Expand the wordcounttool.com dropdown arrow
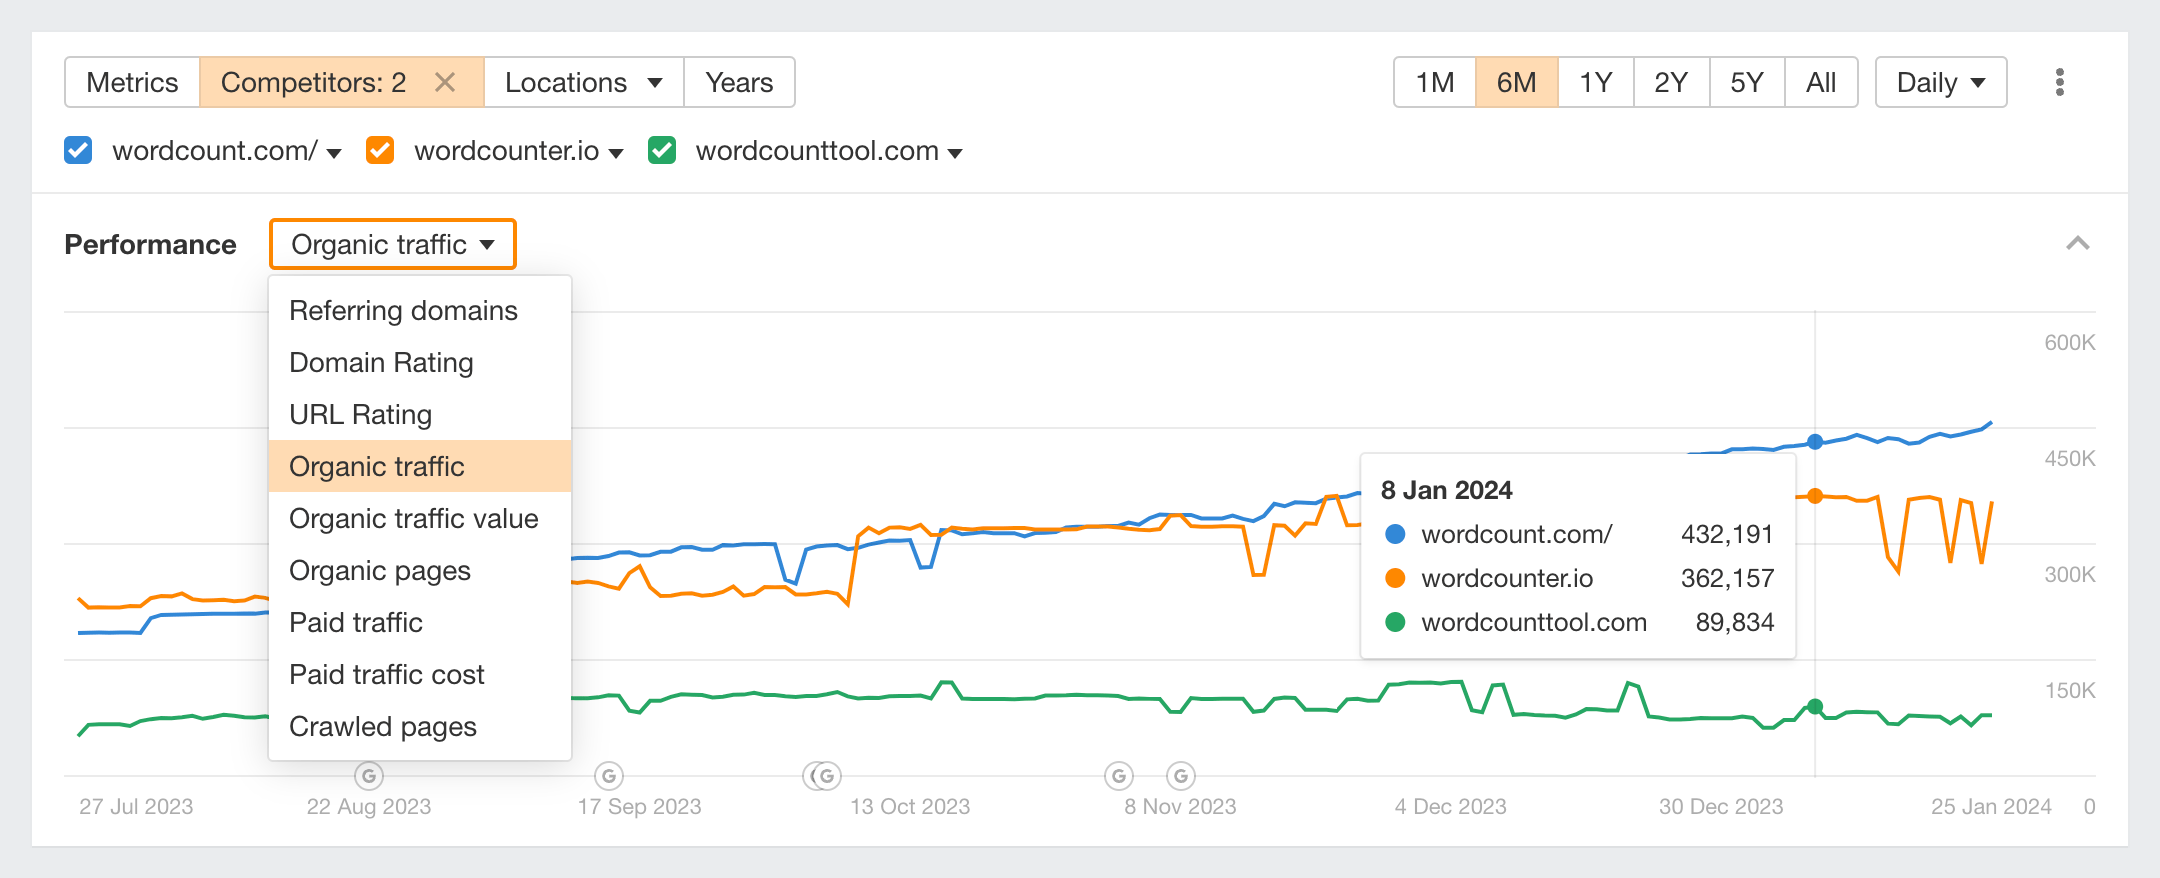This screenshot has width=2160, height=878. point(955,153)
